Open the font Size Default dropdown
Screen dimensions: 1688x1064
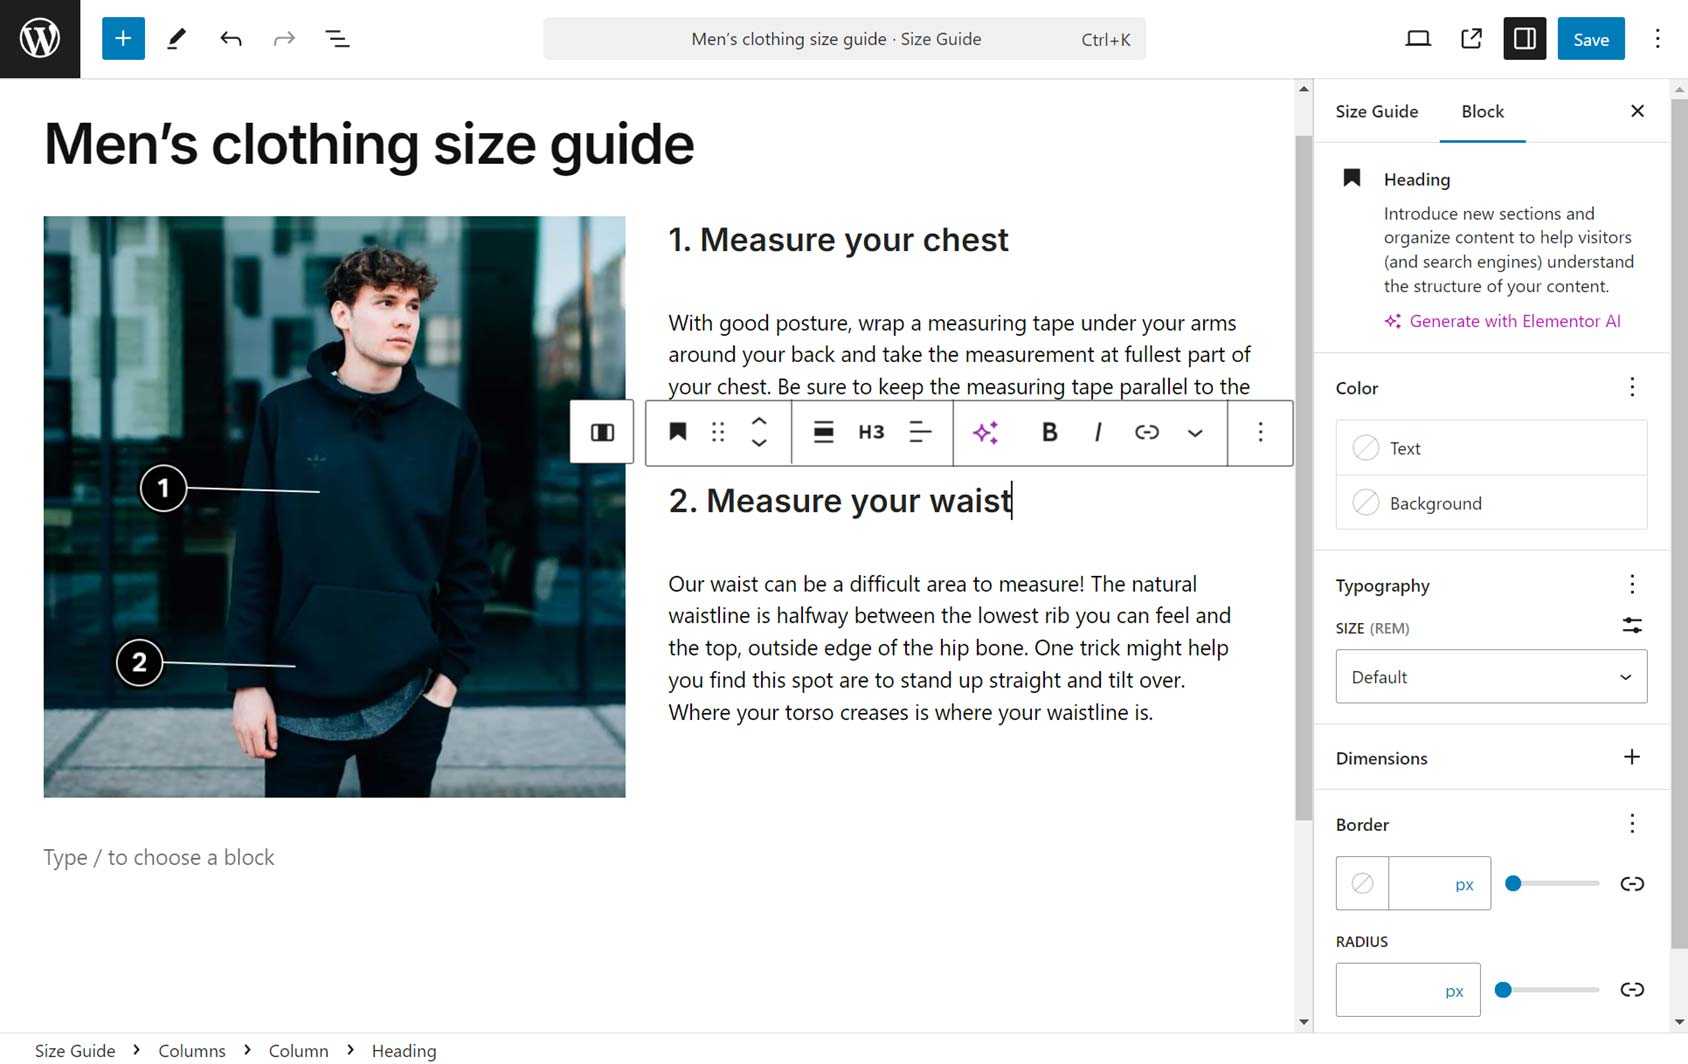coord(1491,677)
